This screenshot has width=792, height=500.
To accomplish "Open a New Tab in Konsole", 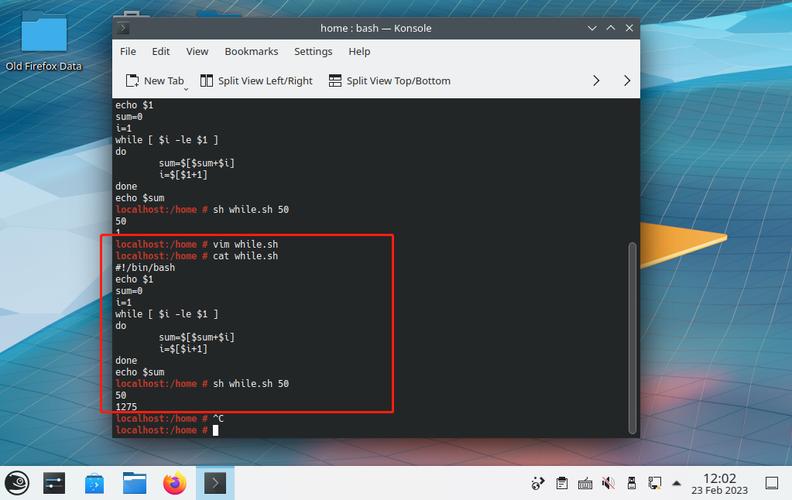I will pos(155,81).
